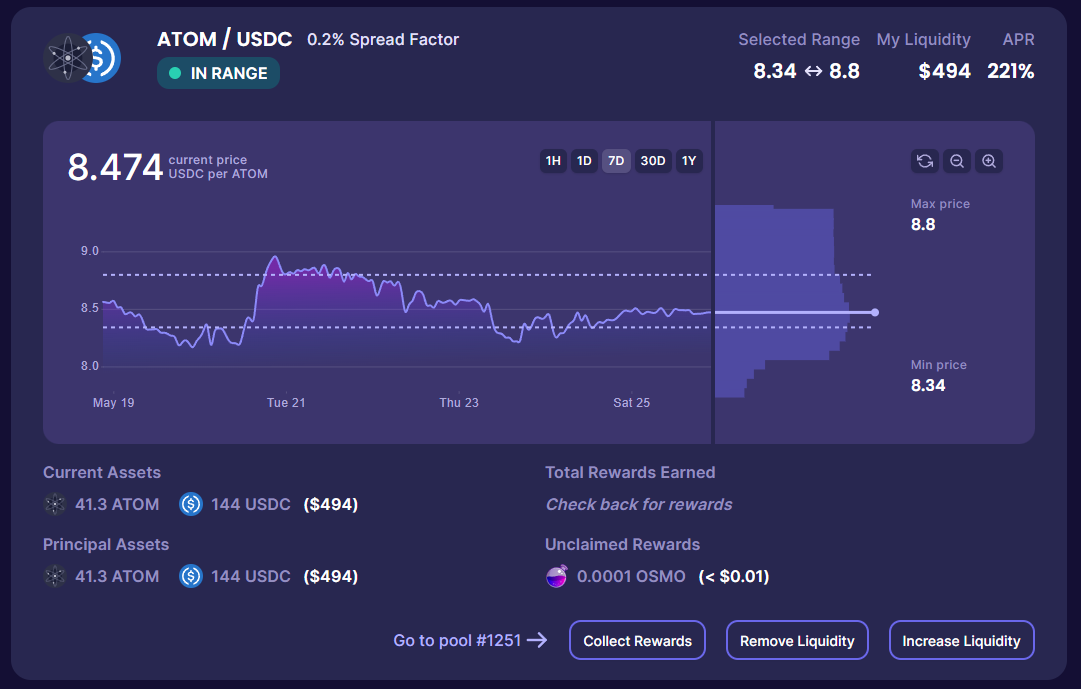Zoom in the liquidity depth chart
This screenshot has height=689, width=1081.
tap(989, 161)
